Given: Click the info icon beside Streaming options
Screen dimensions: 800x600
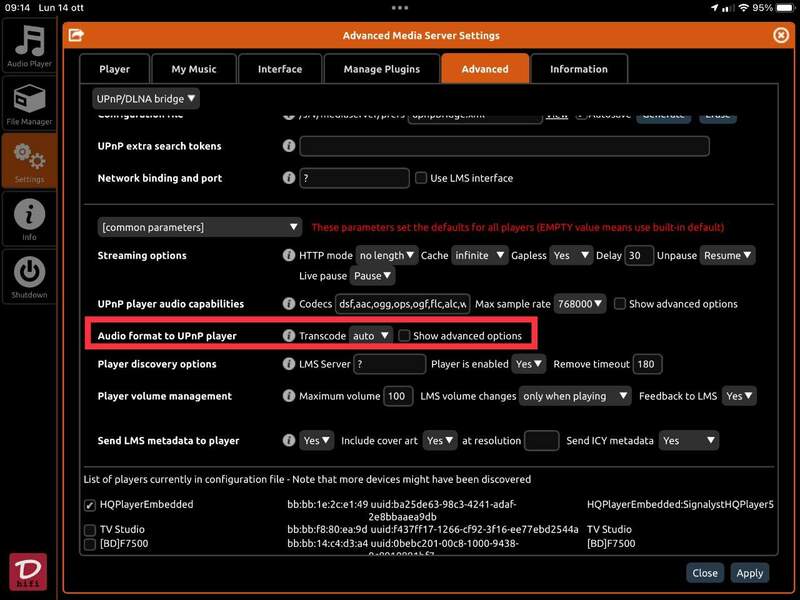Looking at the screenshot, I should point(289,256).
